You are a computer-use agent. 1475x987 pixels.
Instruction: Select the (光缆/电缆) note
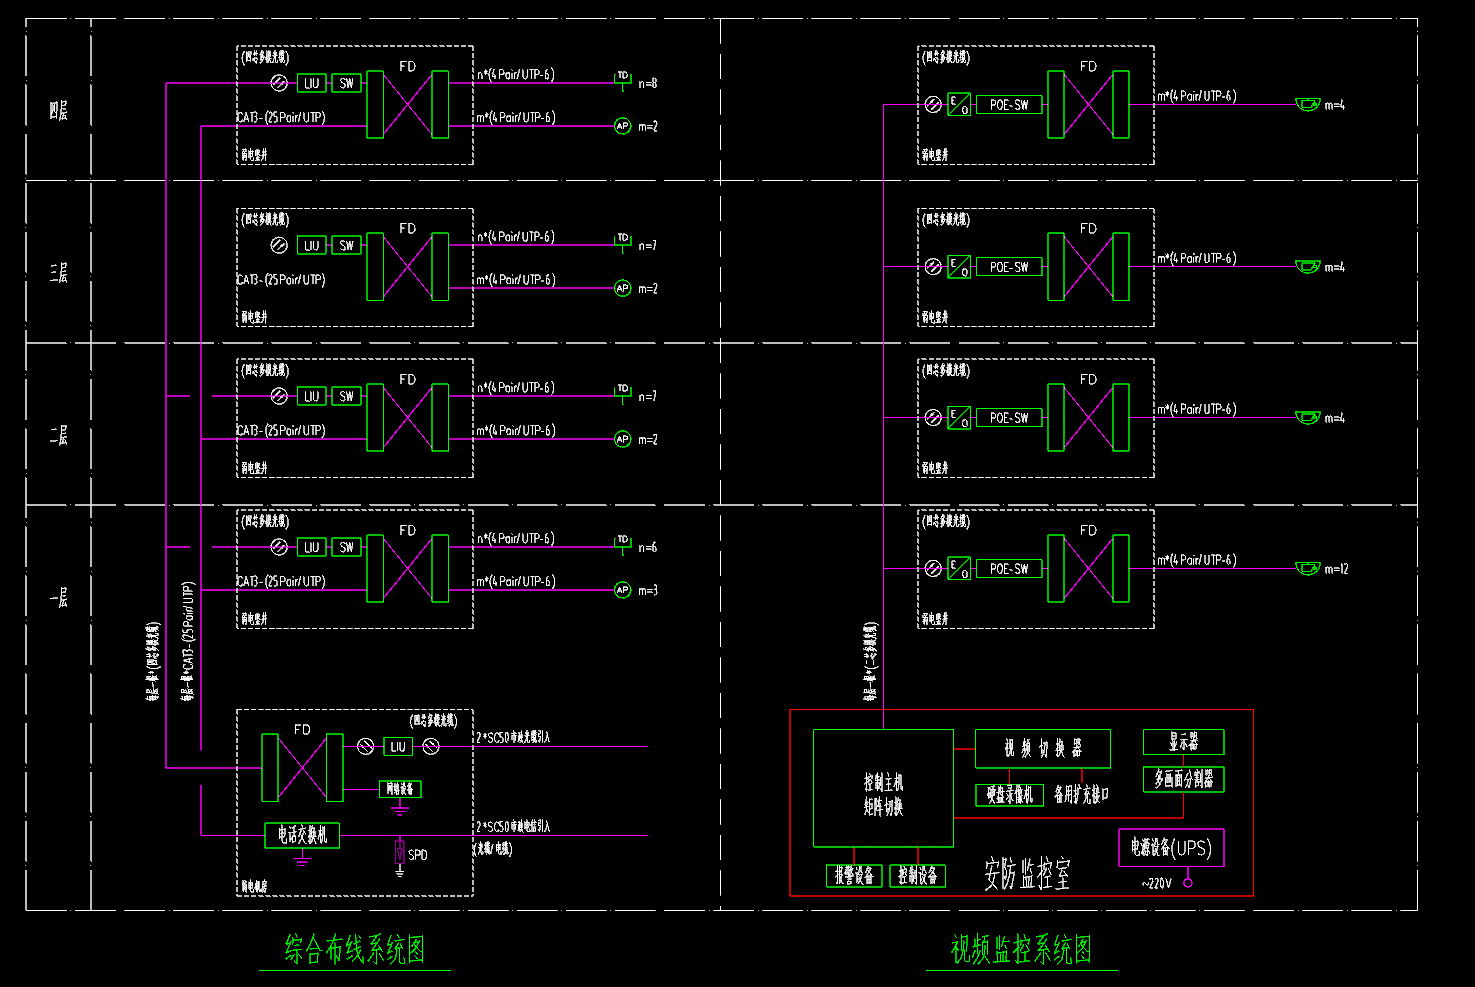pos(493,848)
